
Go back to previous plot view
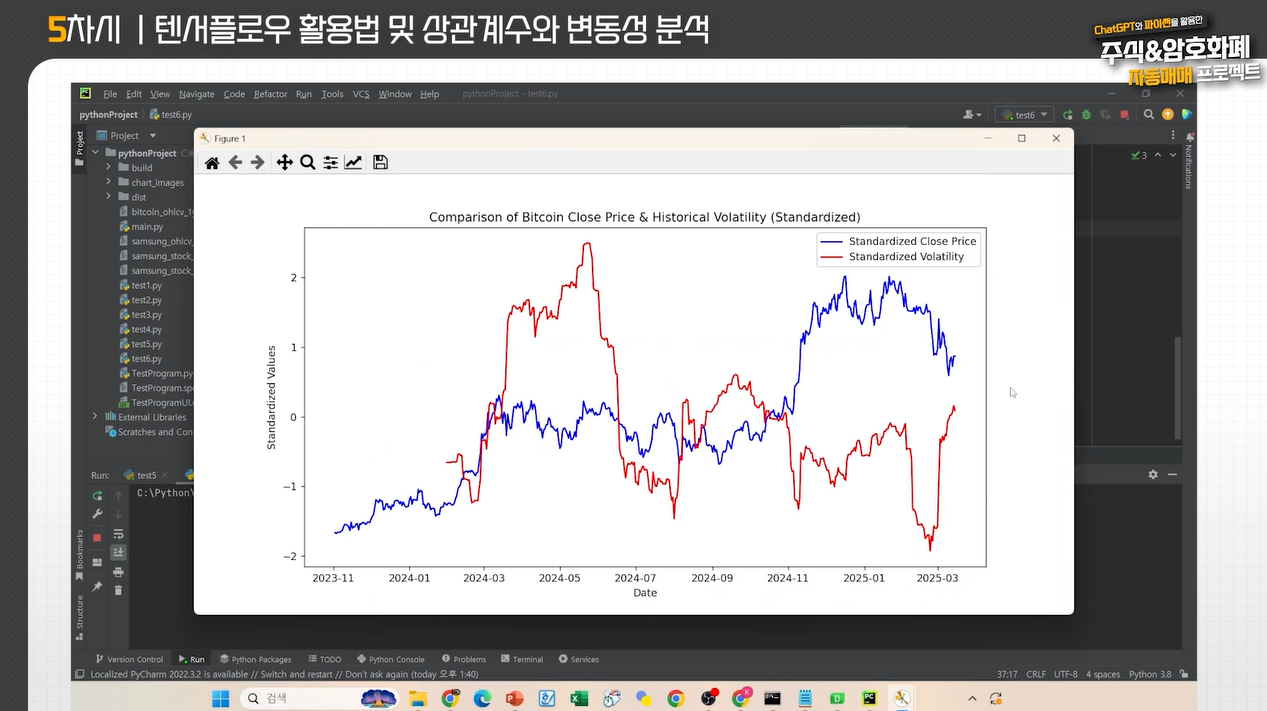[x=235, y=162]
